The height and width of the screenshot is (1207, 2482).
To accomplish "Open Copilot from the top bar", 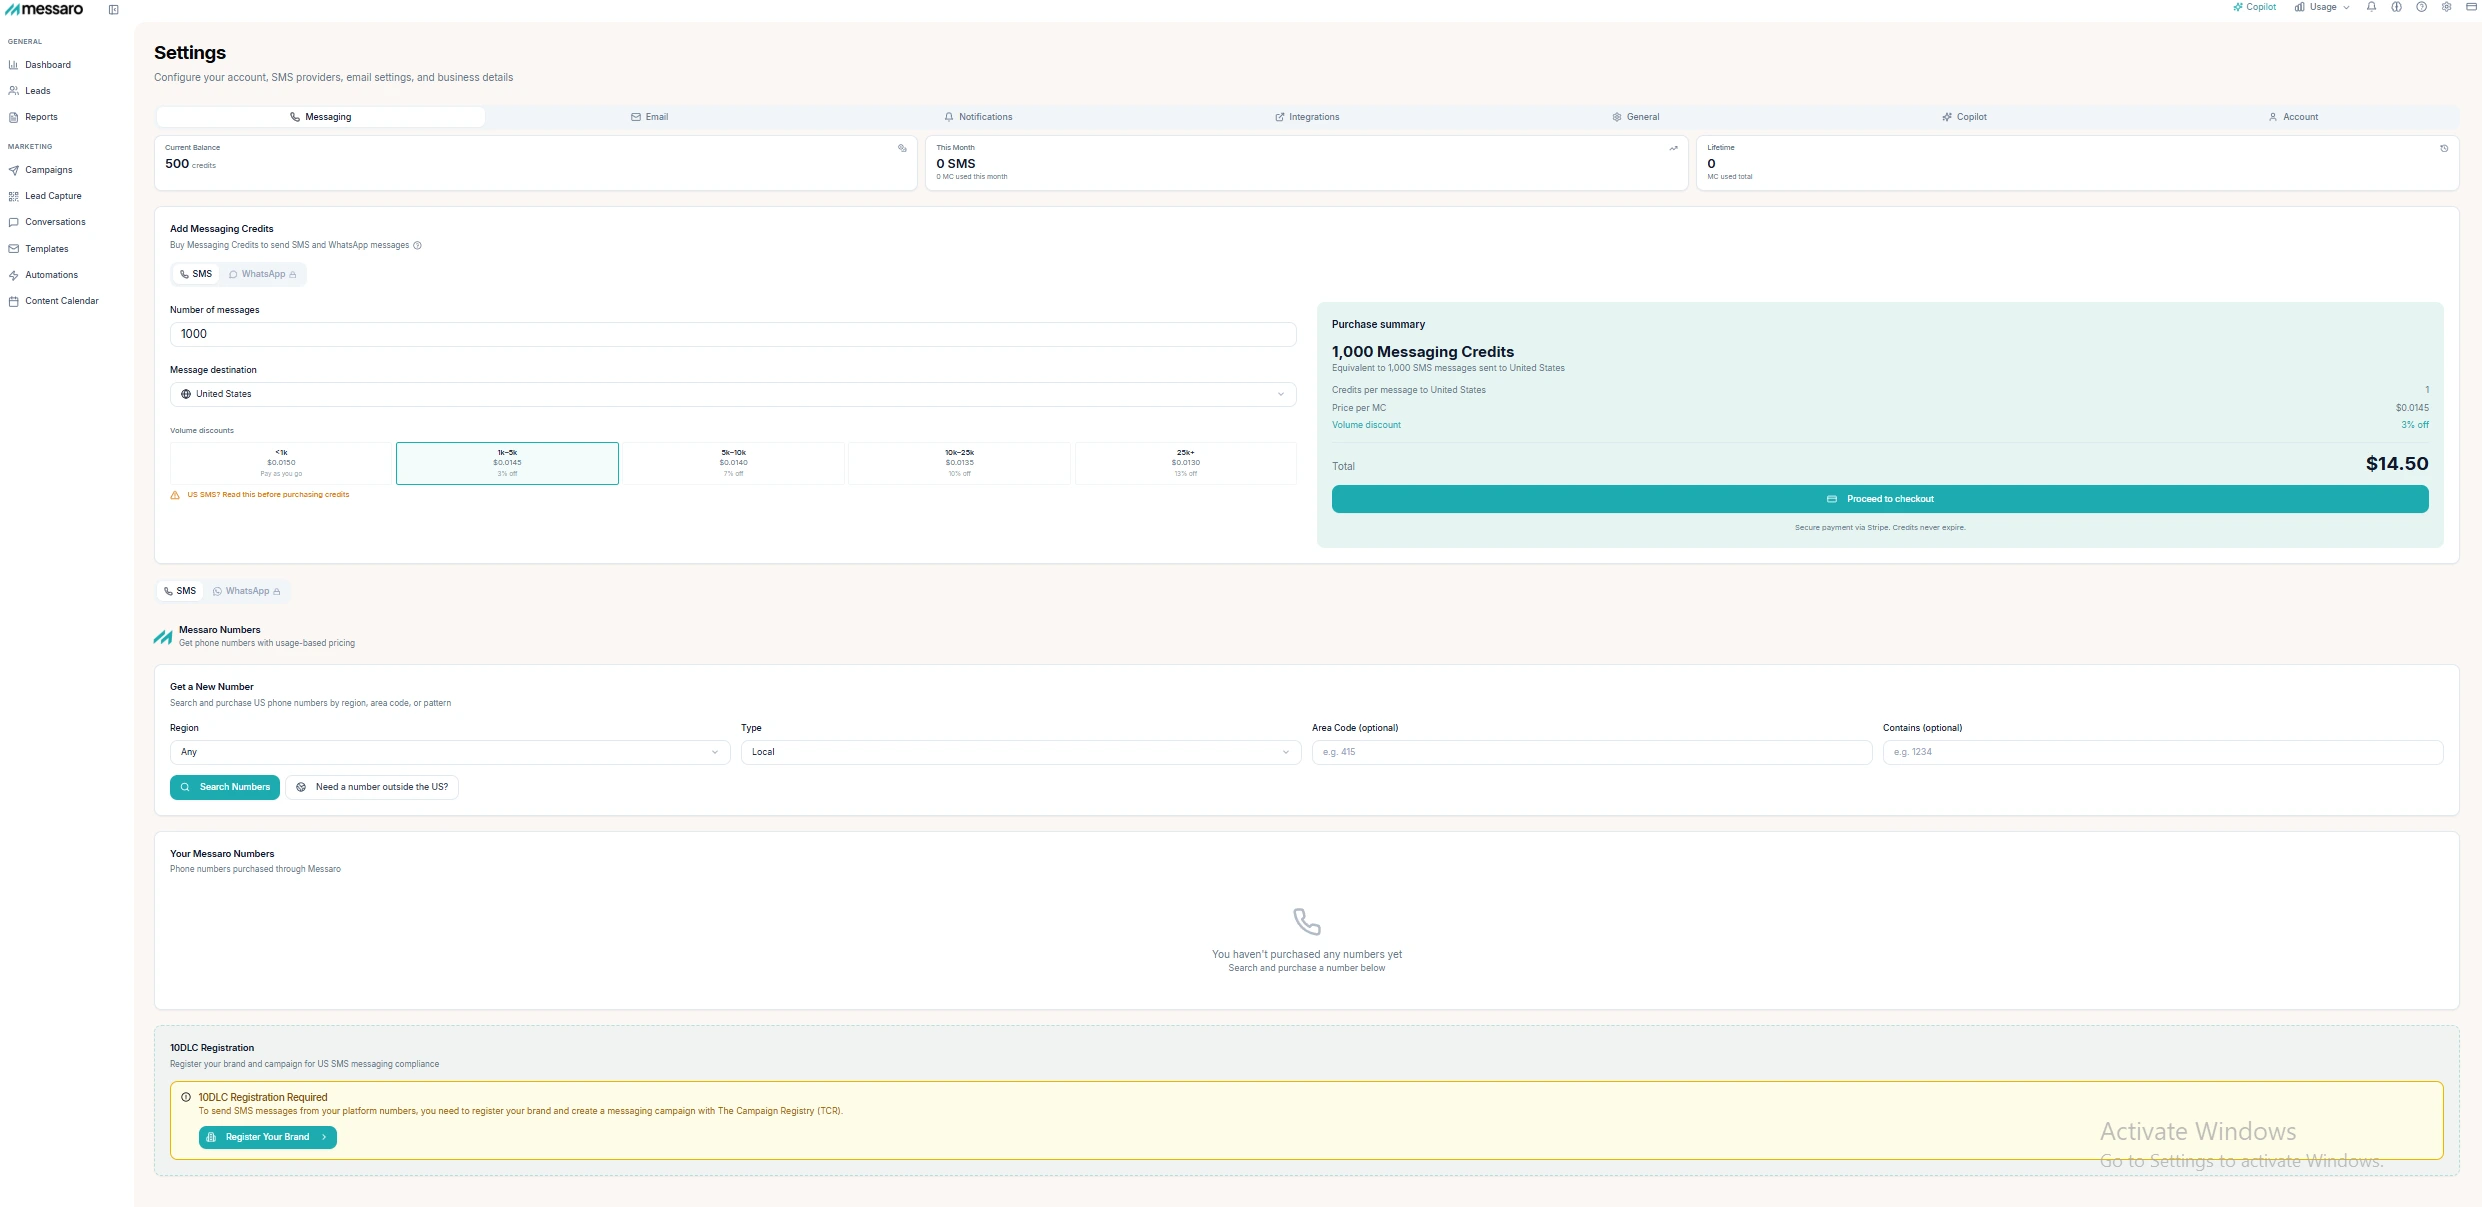I will click(x=2254, y=7).
